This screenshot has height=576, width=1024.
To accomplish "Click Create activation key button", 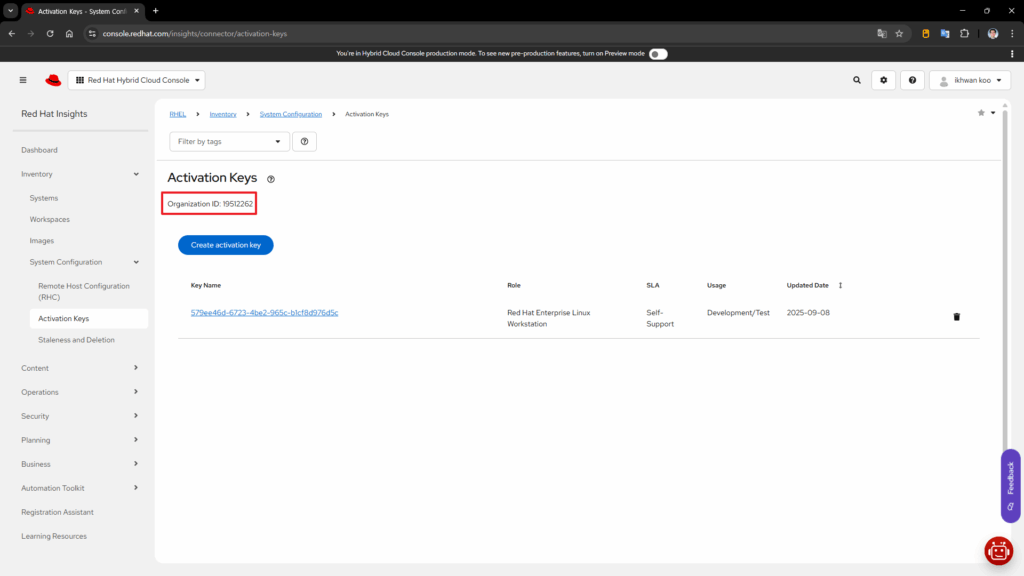I will coord(225,245).
